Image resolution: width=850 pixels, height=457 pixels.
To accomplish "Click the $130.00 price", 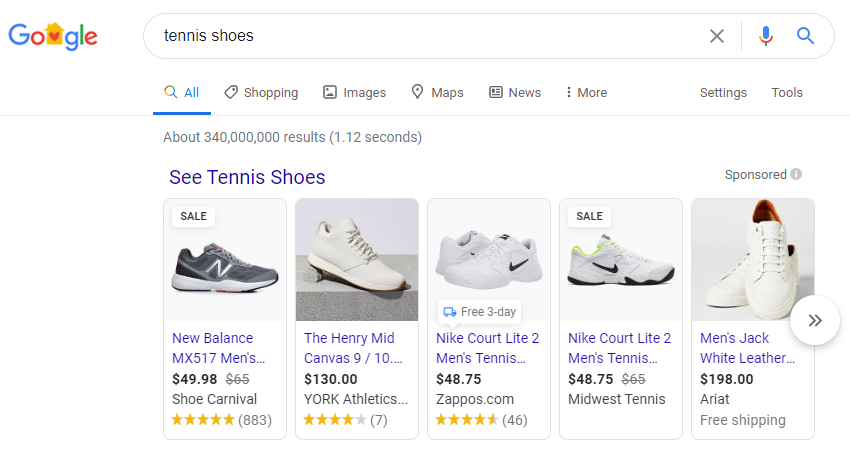I will (x=331, y=379).
